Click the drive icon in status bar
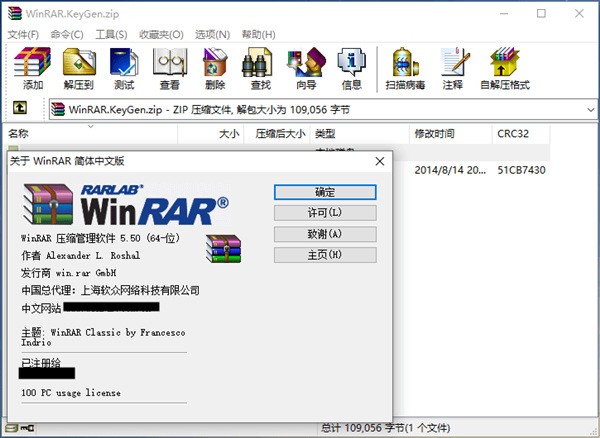This screenshot has width=600, height=438. pyautogui.click(x=11, y=428)
